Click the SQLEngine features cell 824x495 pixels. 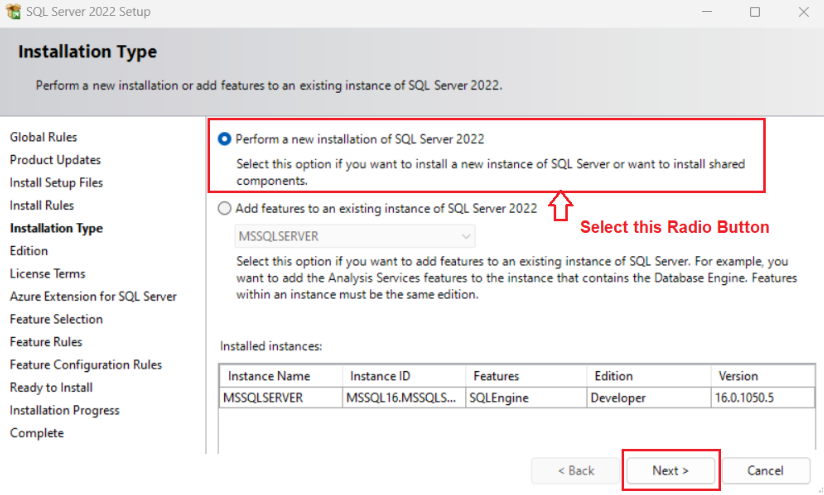(526, 398)
